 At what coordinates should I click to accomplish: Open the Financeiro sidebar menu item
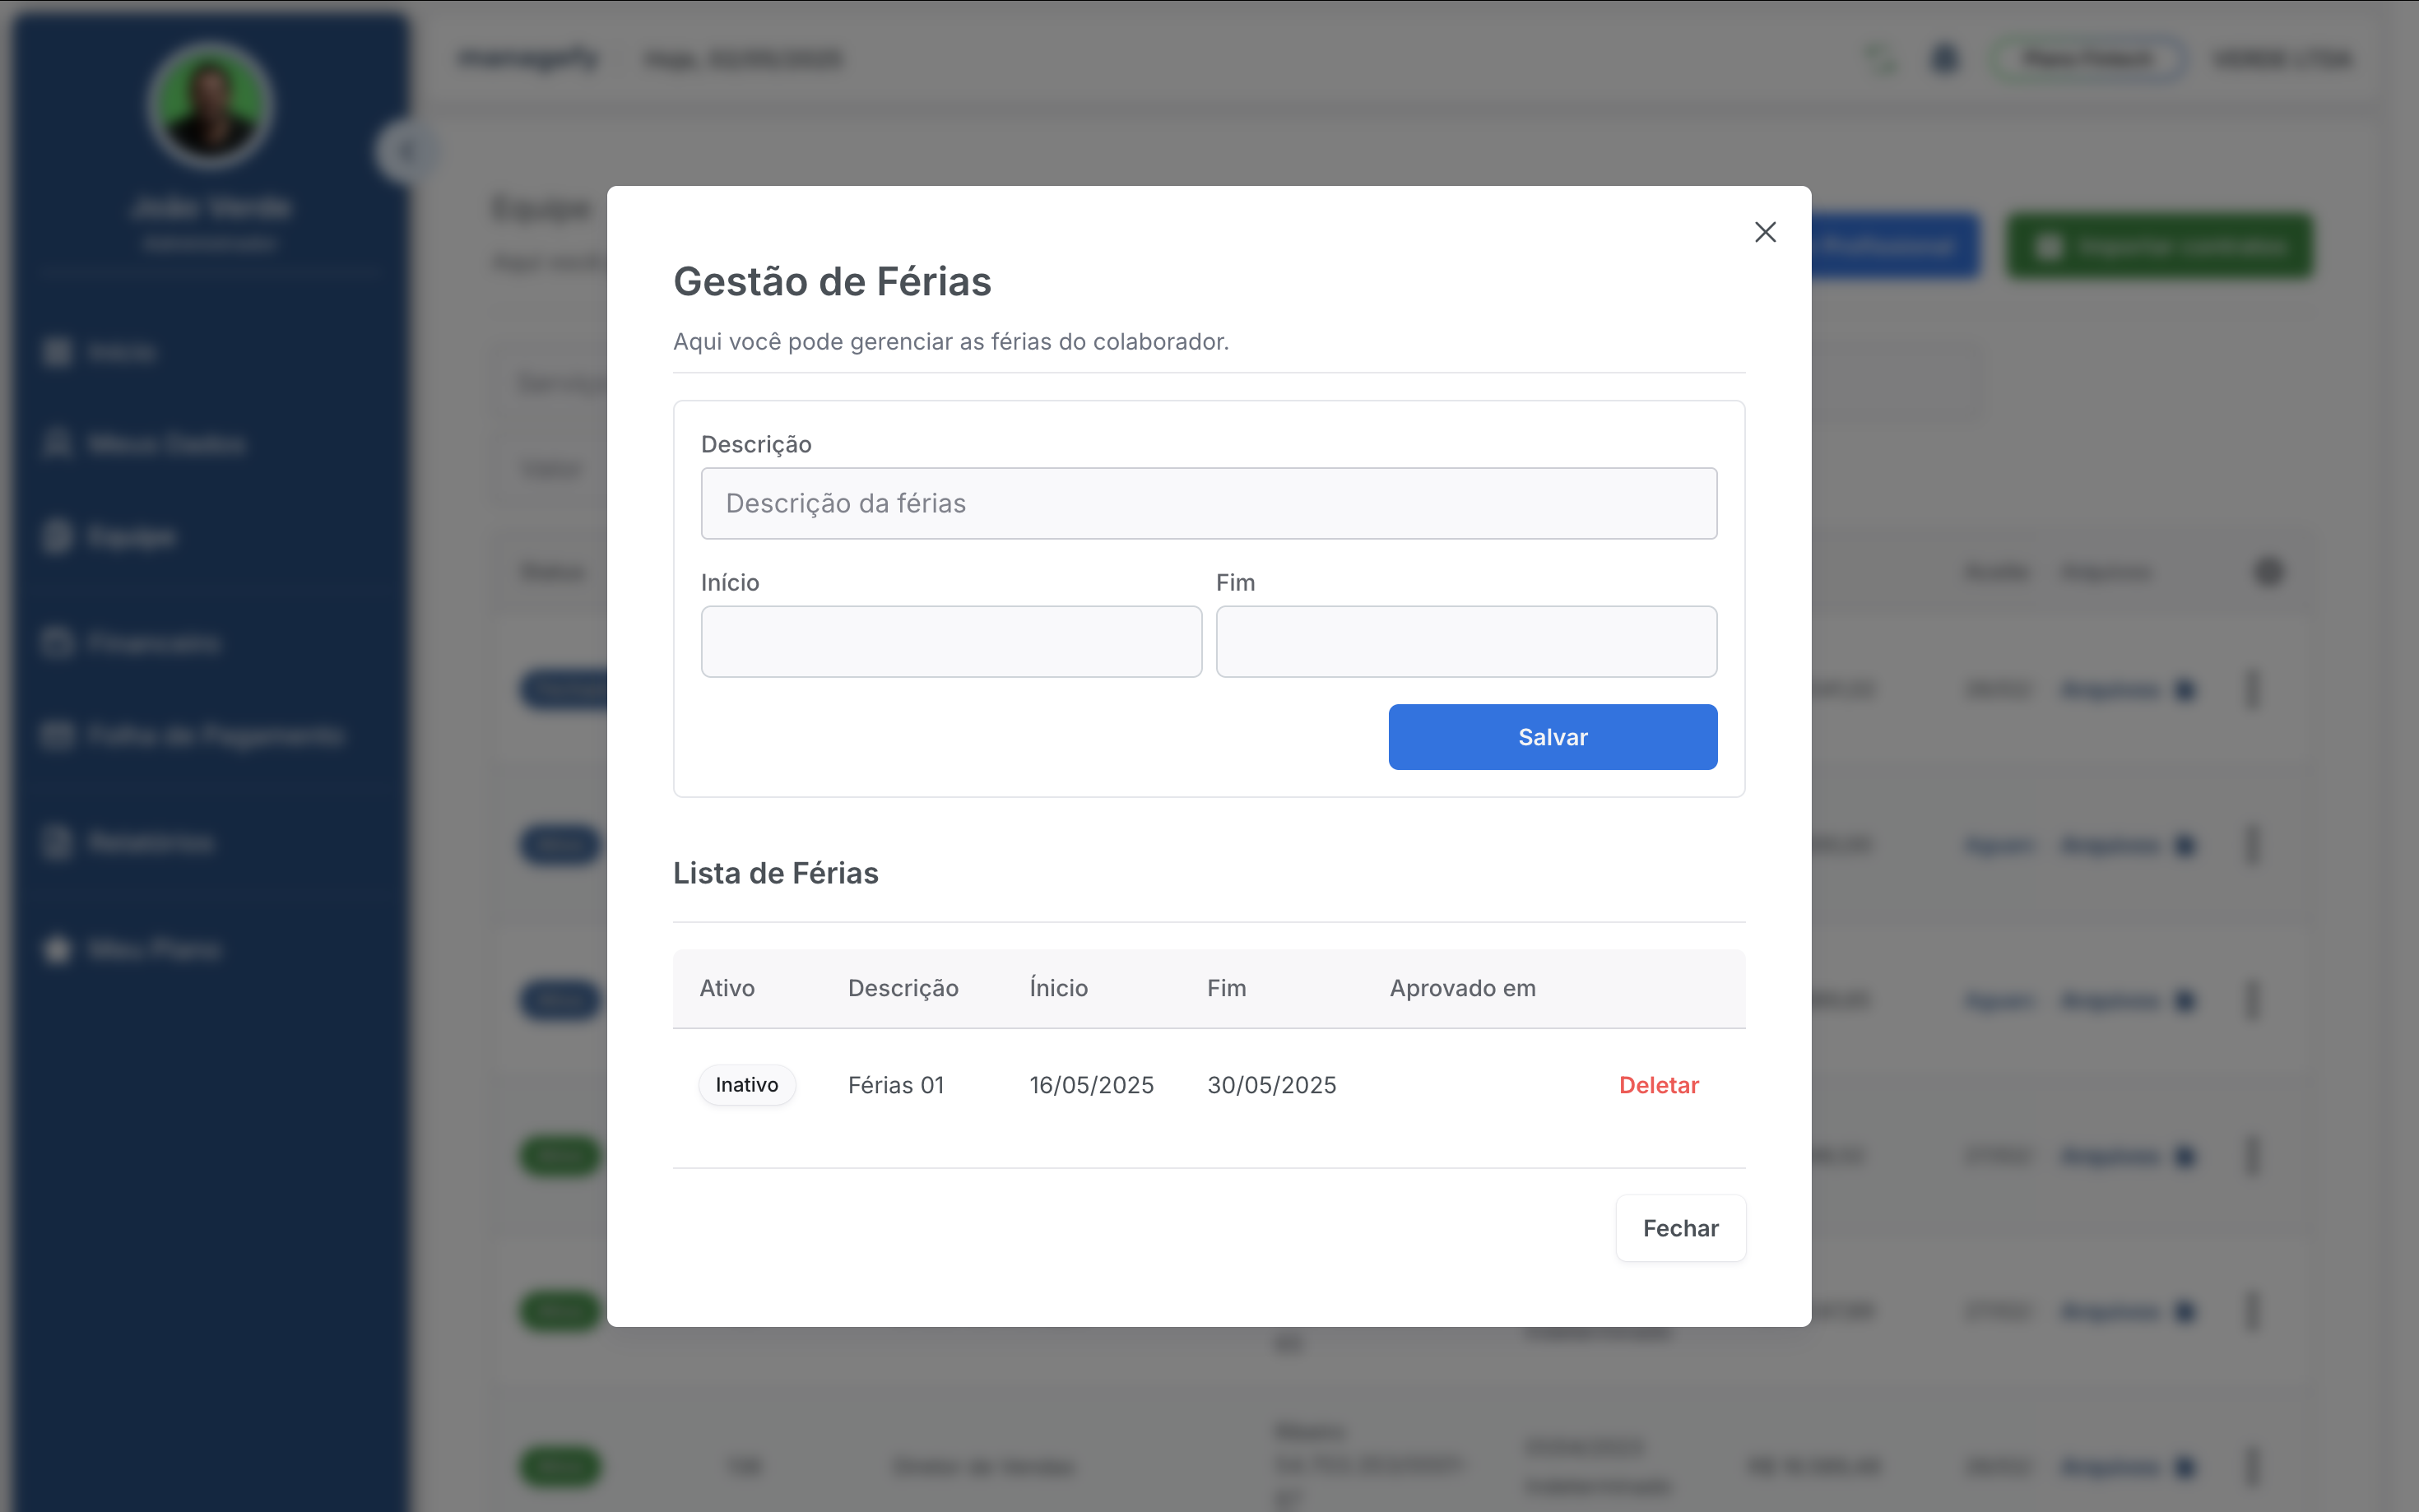point(132,642)
